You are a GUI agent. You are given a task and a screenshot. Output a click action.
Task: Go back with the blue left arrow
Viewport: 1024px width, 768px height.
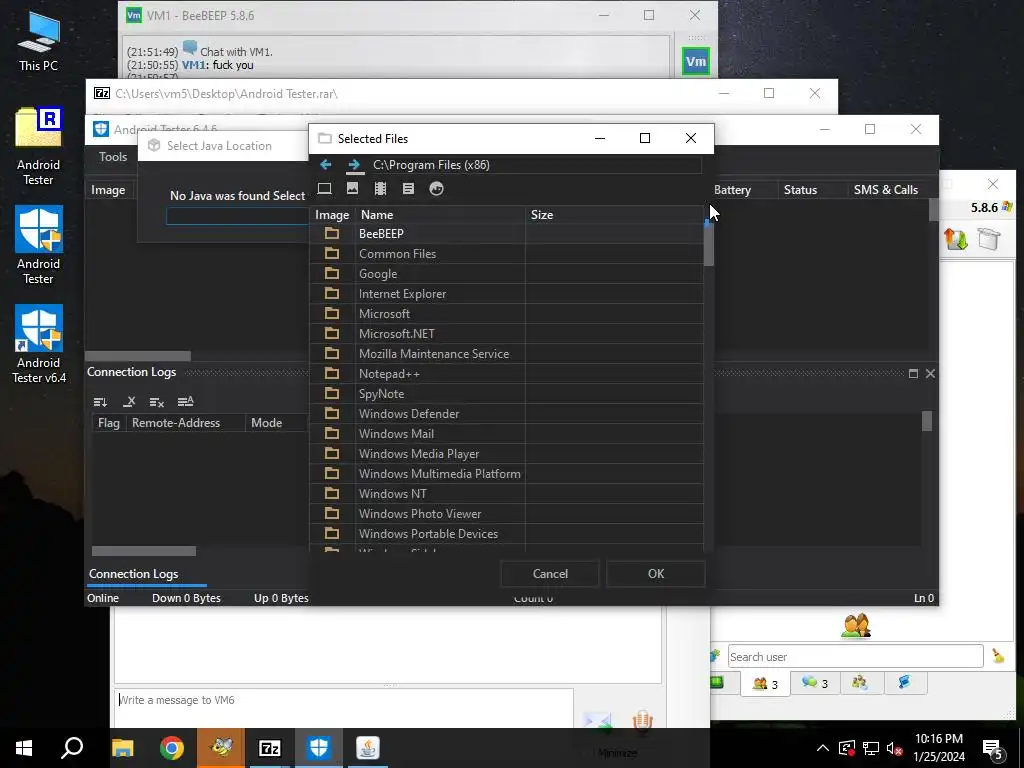[x=325, y=165]
